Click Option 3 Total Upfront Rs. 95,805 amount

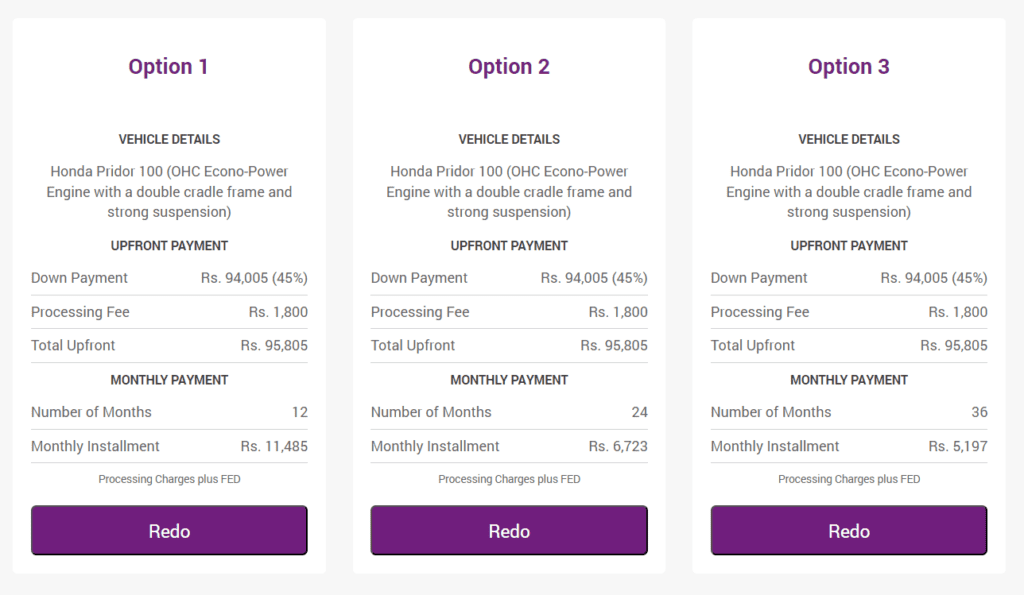[x=953, y=346]
